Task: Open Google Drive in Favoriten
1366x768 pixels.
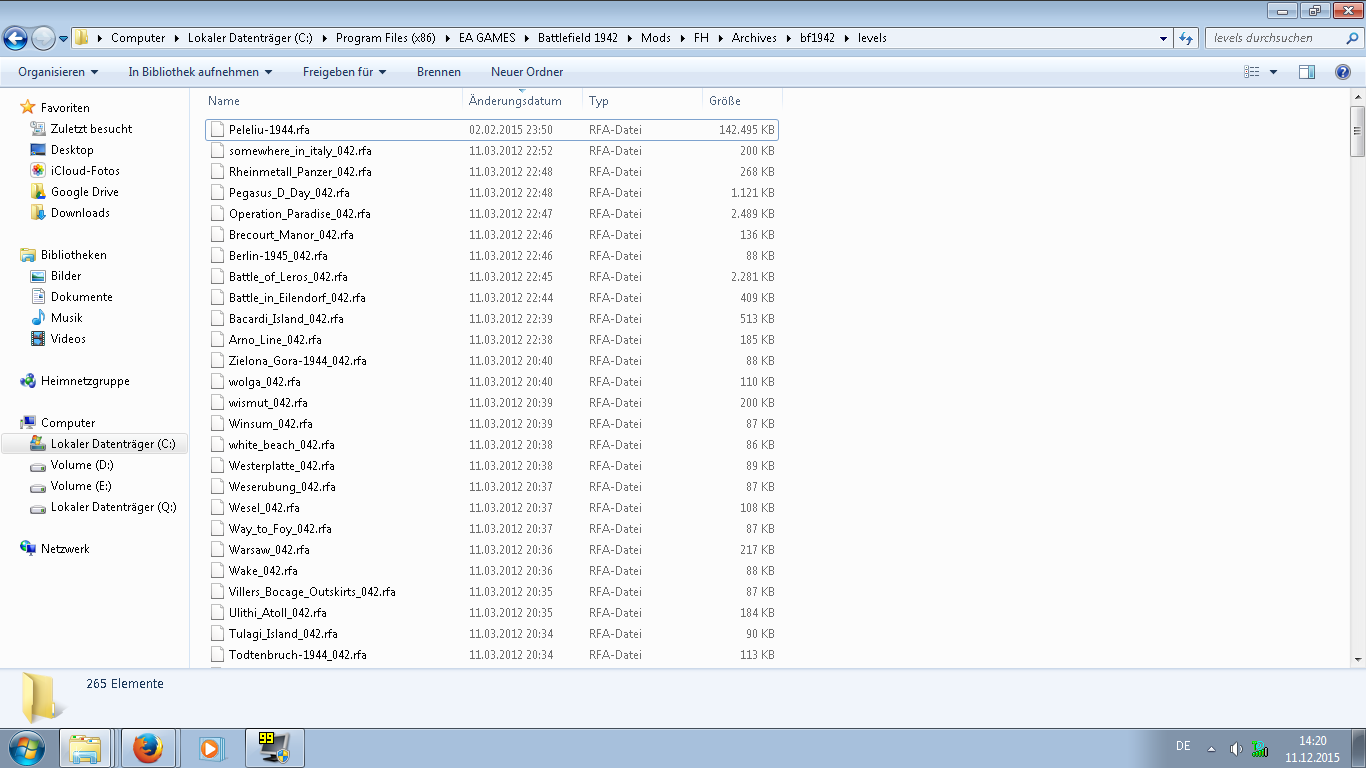Action: point(84,192)
